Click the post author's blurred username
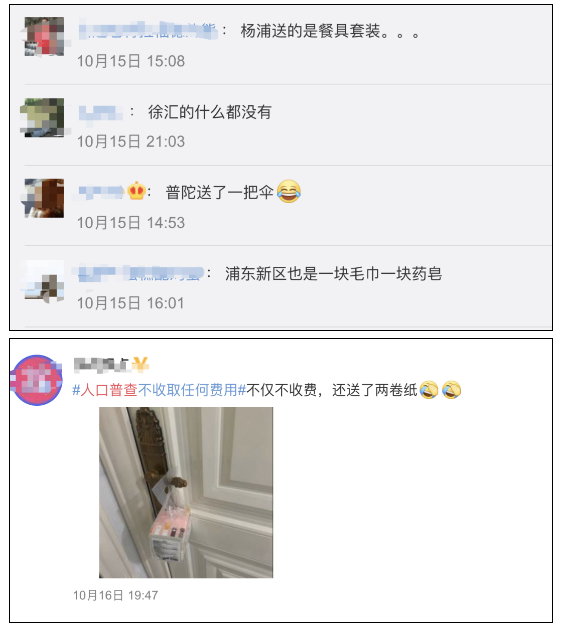 tap(102, 364)
